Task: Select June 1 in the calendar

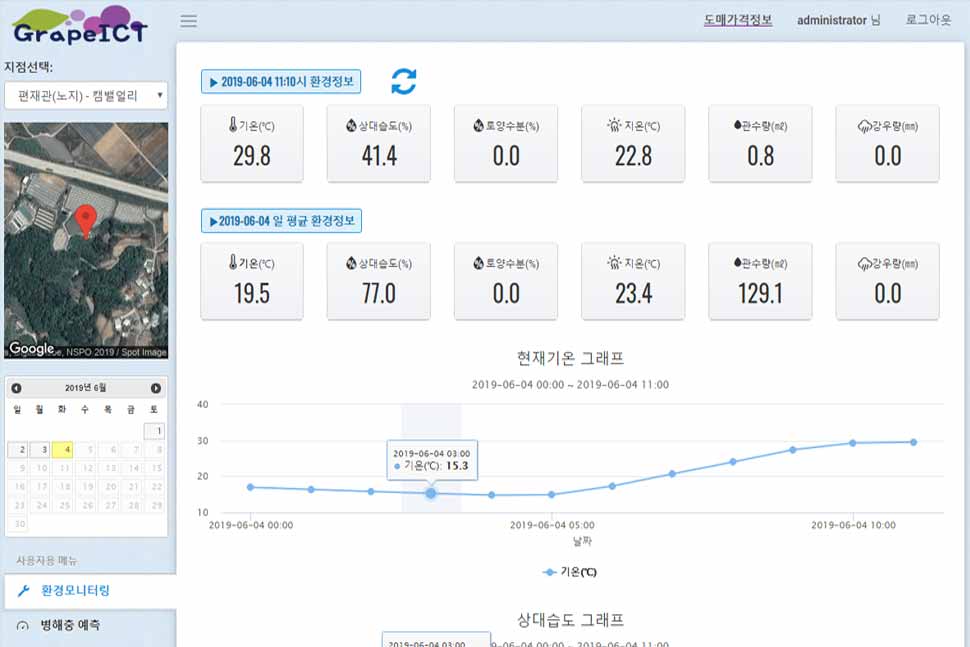Action: pos(154,431)
